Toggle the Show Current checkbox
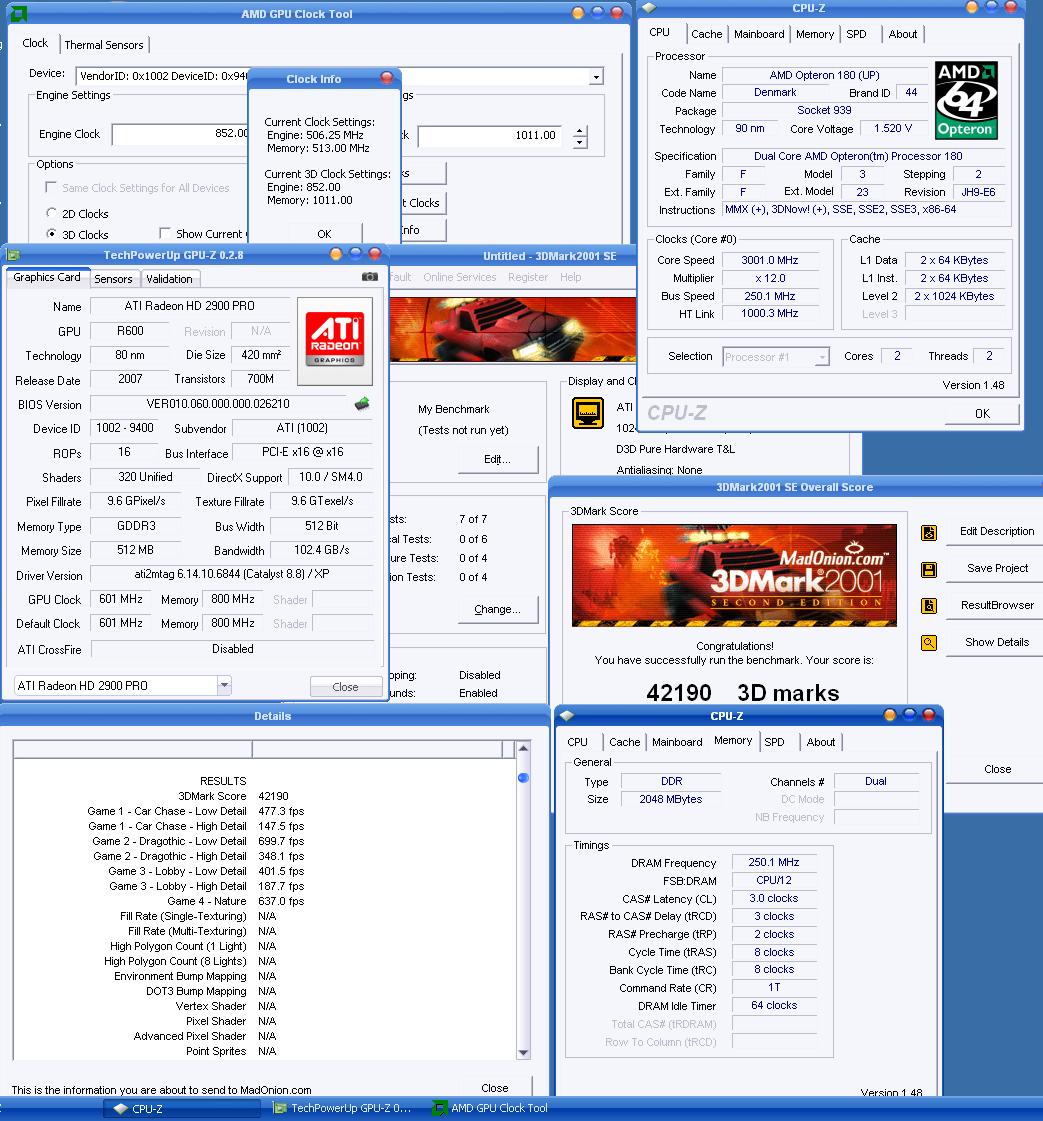This screenshot has width=1043, height=1121. pos(165,233)
